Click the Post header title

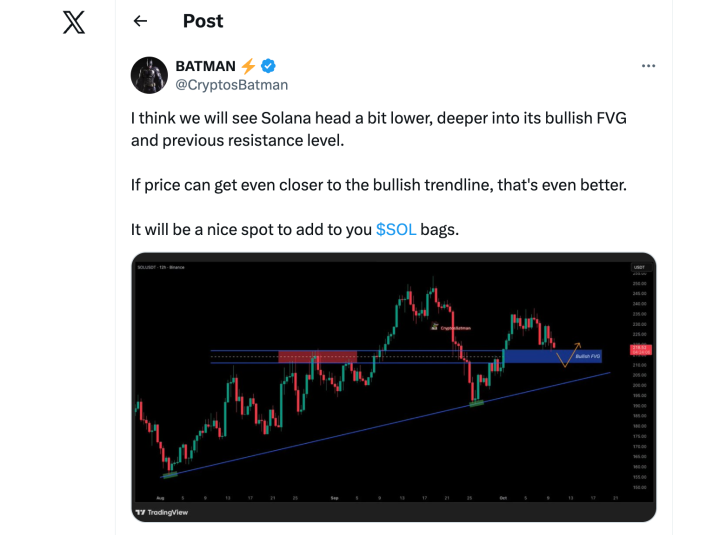(x=203, y=21)
